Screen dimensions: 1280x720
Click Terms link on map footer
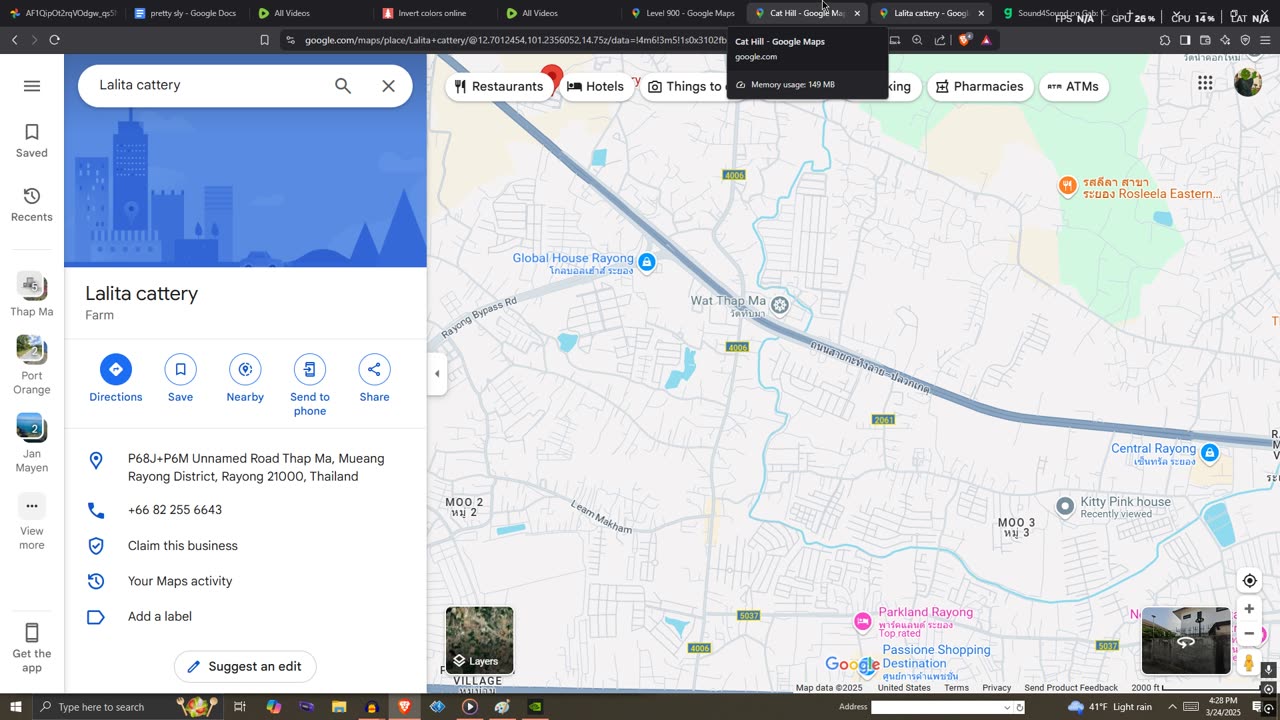956,688
